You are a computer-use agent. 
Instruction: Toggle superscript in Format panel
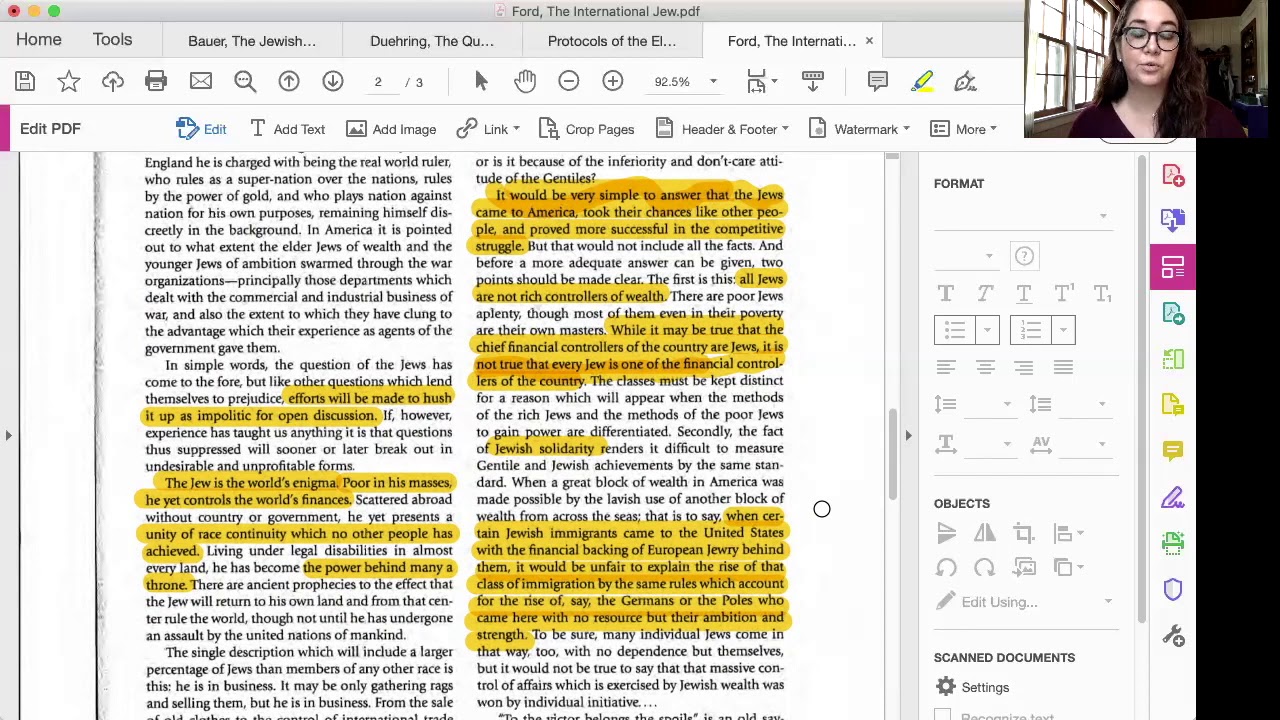pyautogui.click(x=1063, y=294)
